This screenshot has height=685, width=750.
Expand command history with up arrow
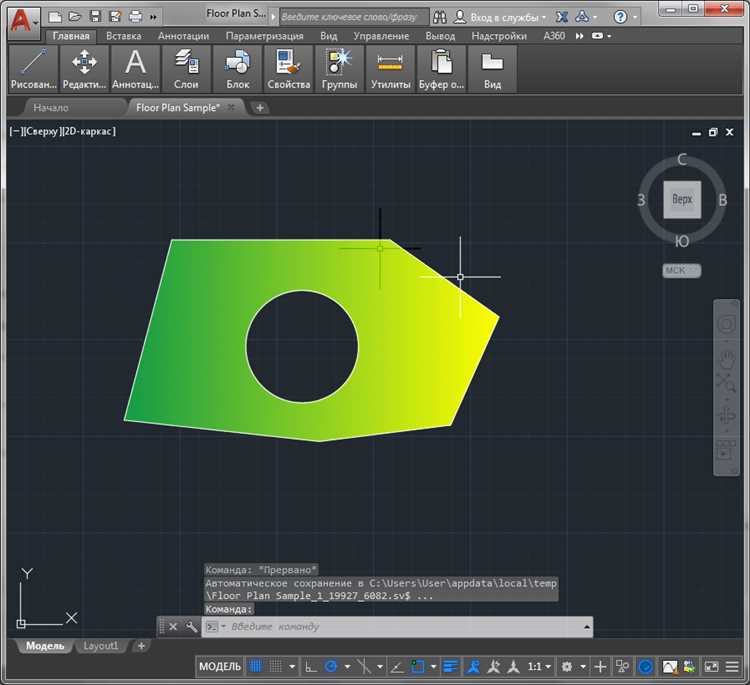coord(587,627)
